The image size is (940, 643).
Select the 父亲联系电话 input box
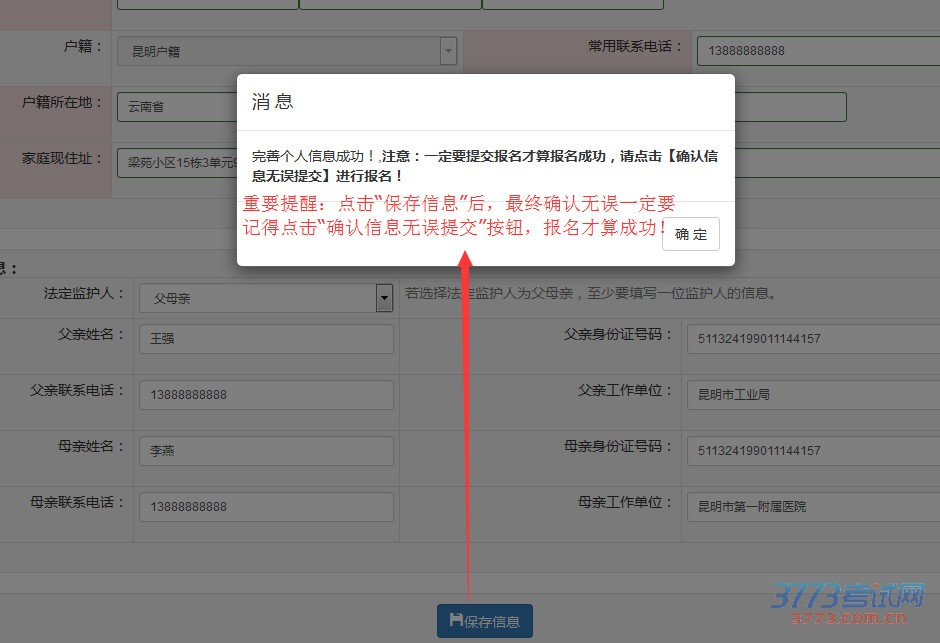tap(265, 395)
